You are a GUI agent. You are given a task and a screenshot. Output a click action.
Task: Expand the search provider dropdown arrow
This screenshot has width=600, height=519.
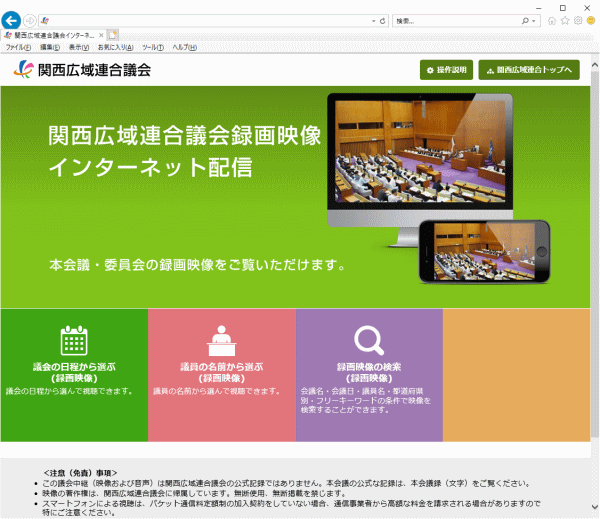coord(534,21)
